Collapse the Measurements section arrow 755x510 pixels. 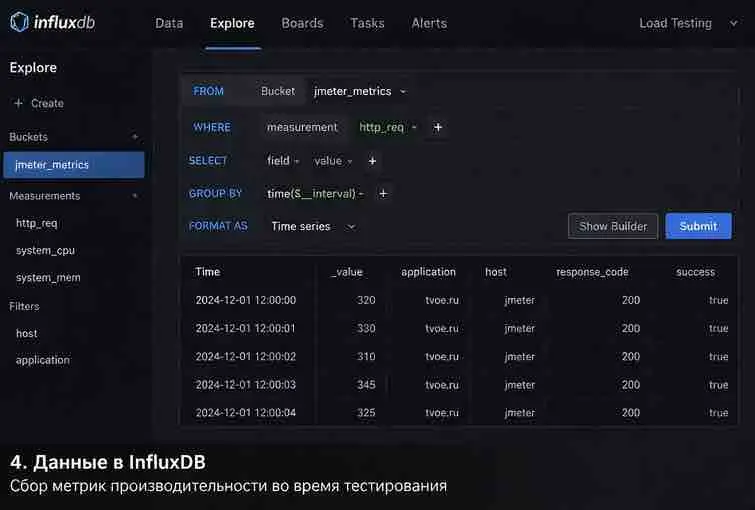pos(135,196)
